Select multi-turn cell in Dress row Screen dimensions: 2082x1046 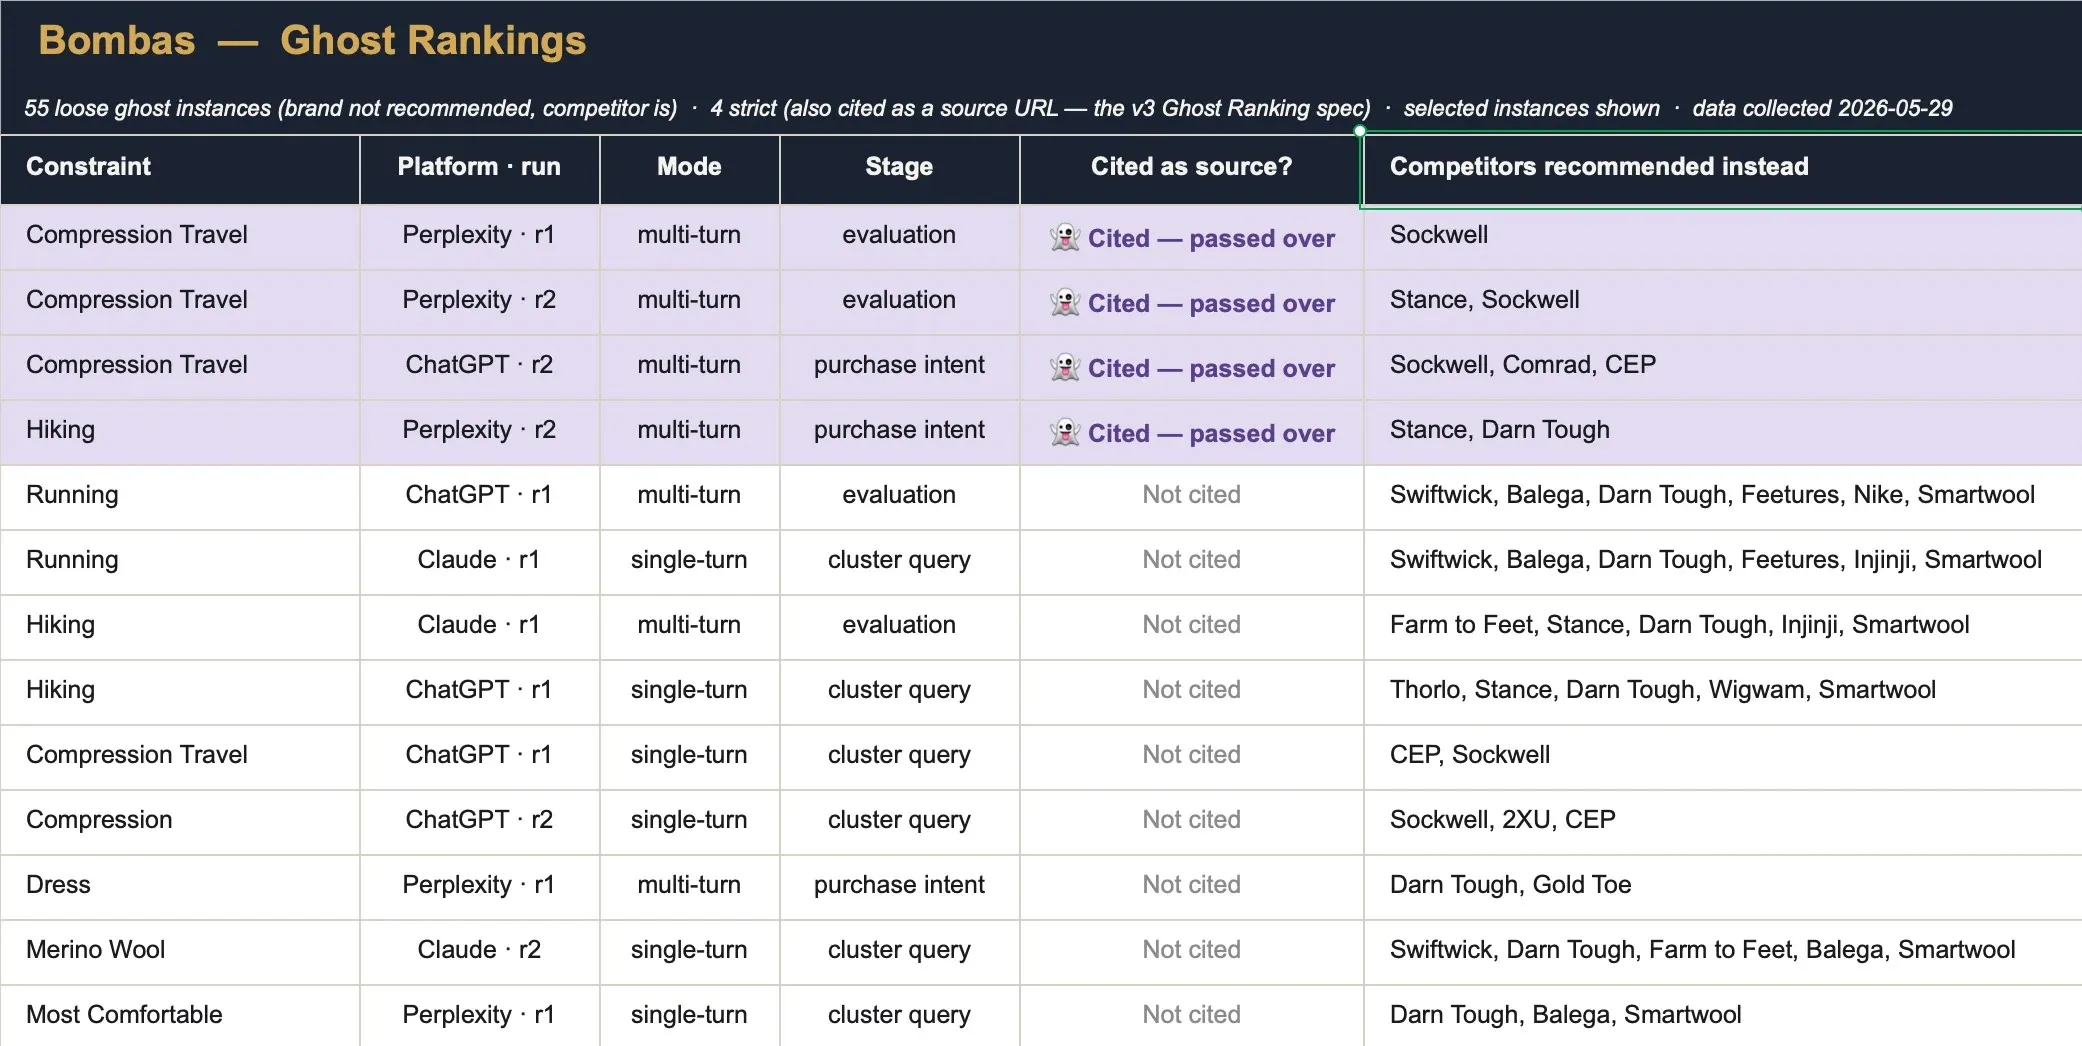(x=690, y=887)
